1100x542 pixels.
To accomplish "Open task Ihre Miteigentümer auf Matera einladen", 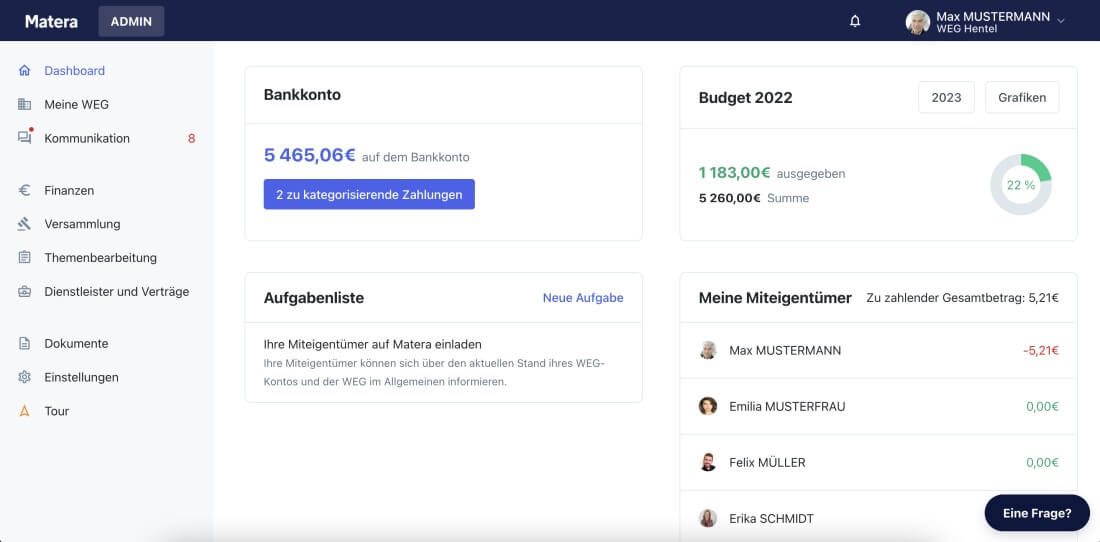I will click(x=373, y=344).
